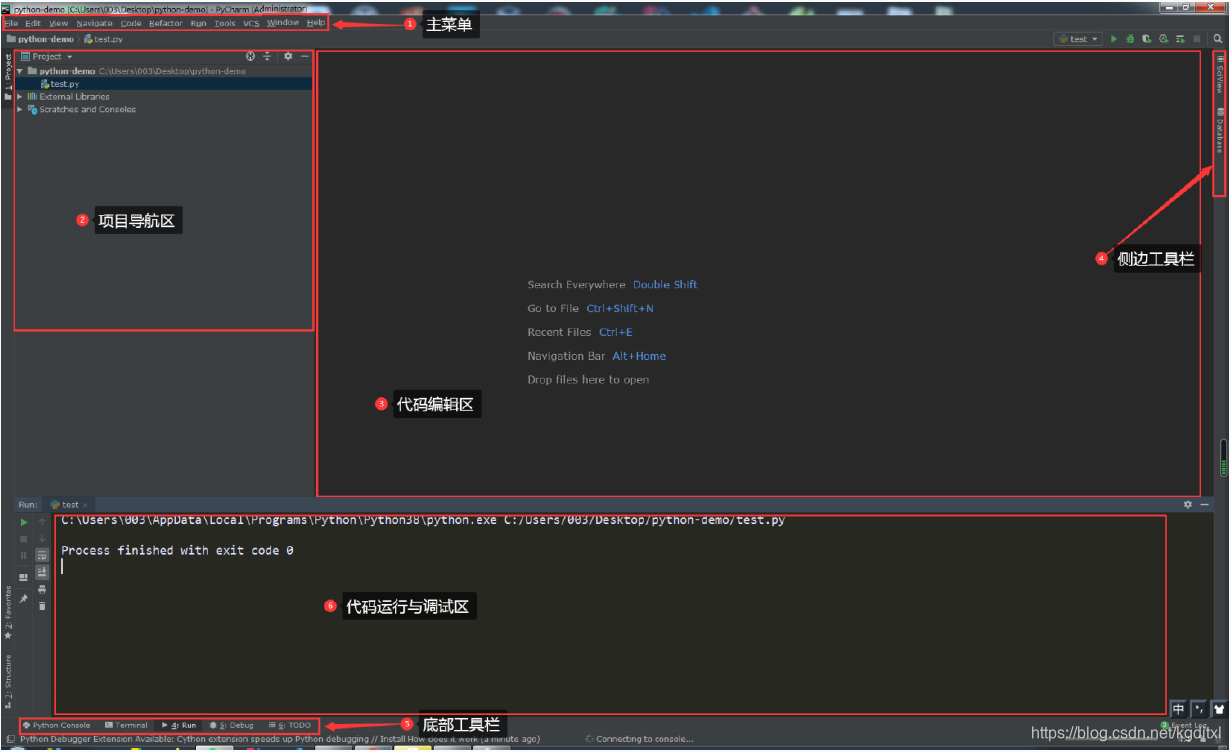Screen dimensions: 1231x752
Task: Close the test tab in the Run panel
Action: pos(85,505)
